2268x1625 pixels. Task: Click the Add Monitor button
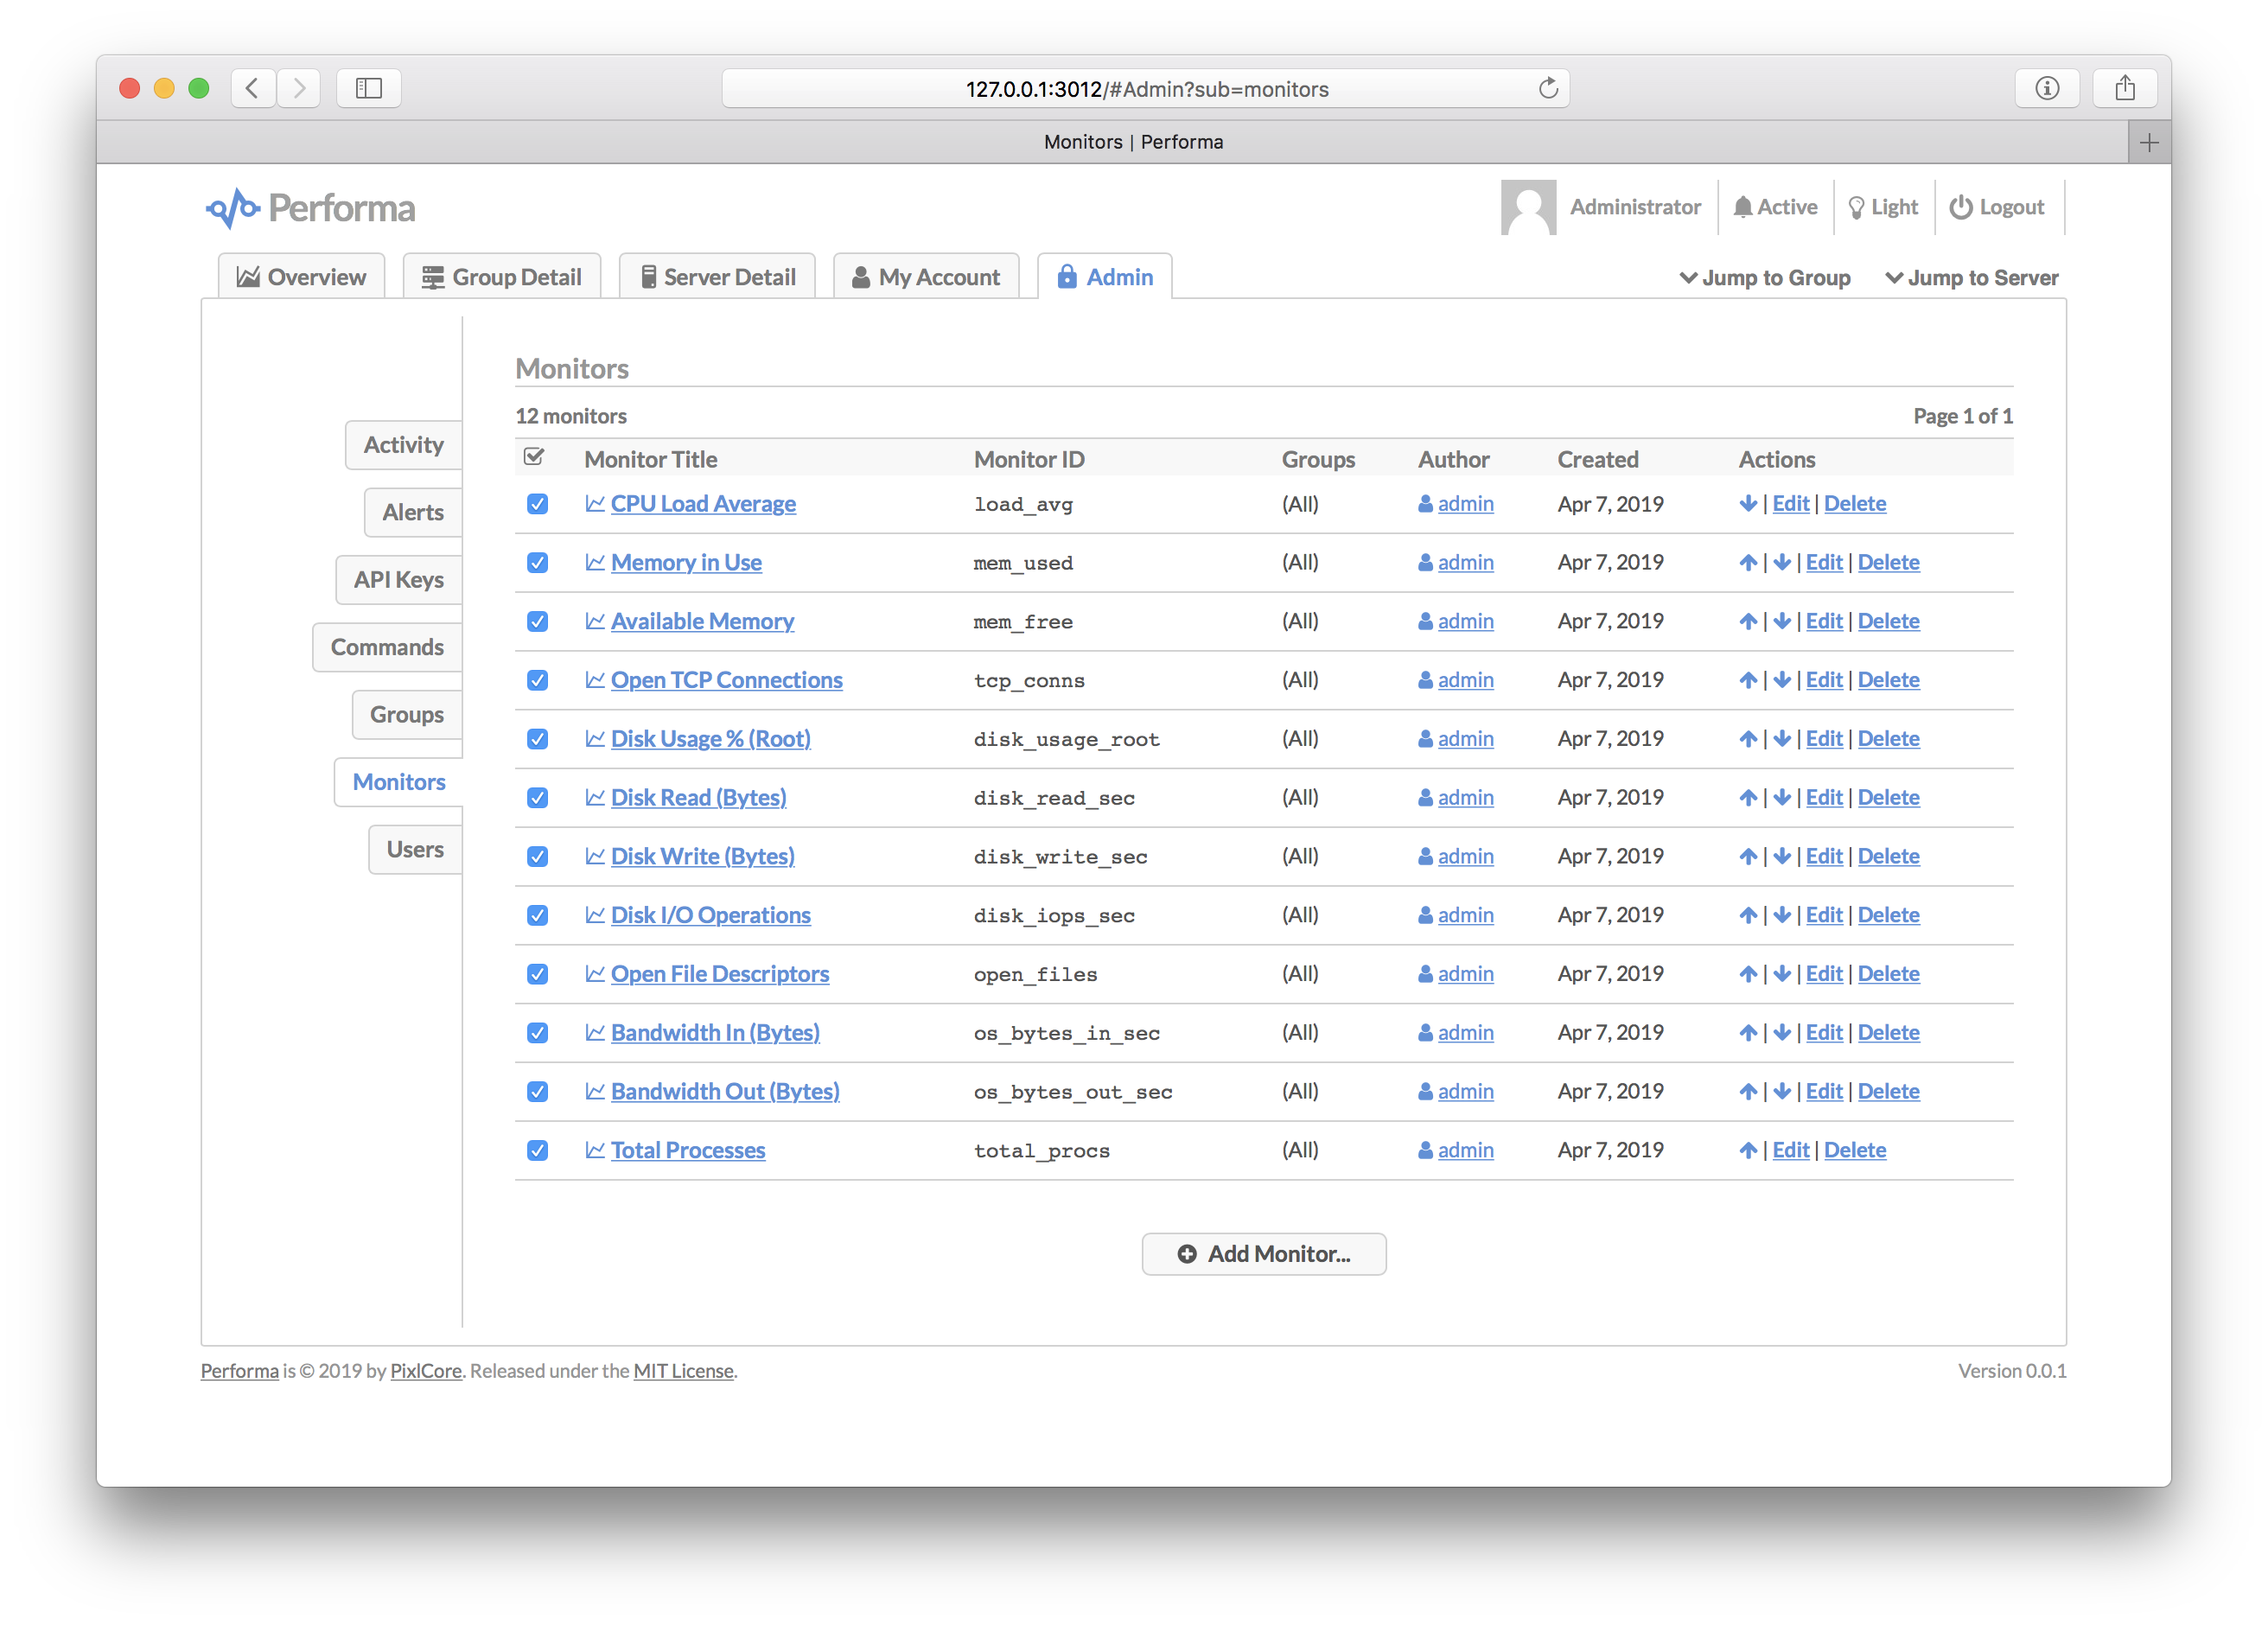[x=1263, y=1254]
